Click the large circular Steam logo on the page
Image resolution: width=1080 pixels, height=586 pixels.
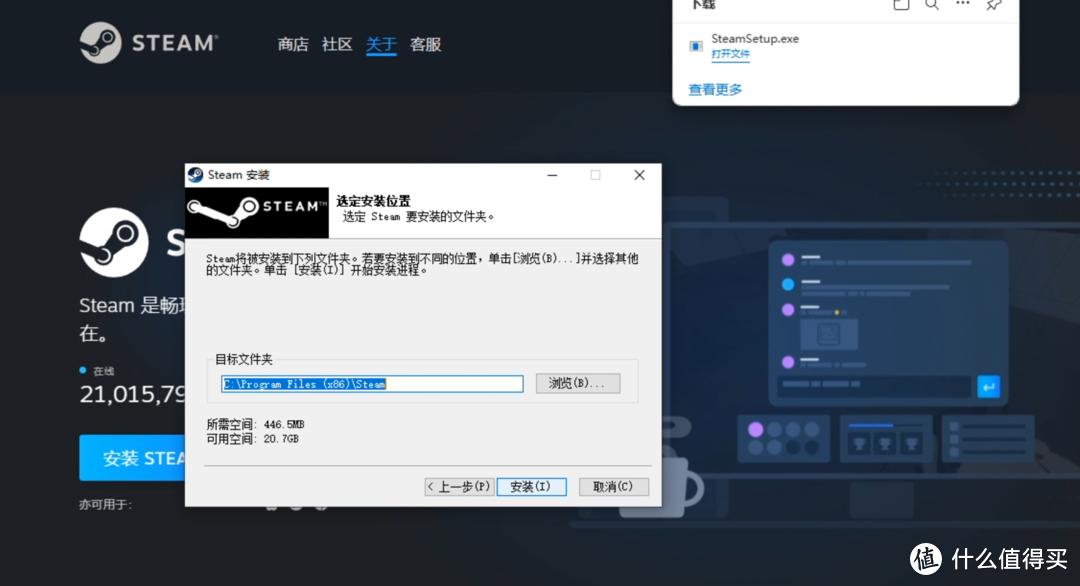(x=113, y=242)
